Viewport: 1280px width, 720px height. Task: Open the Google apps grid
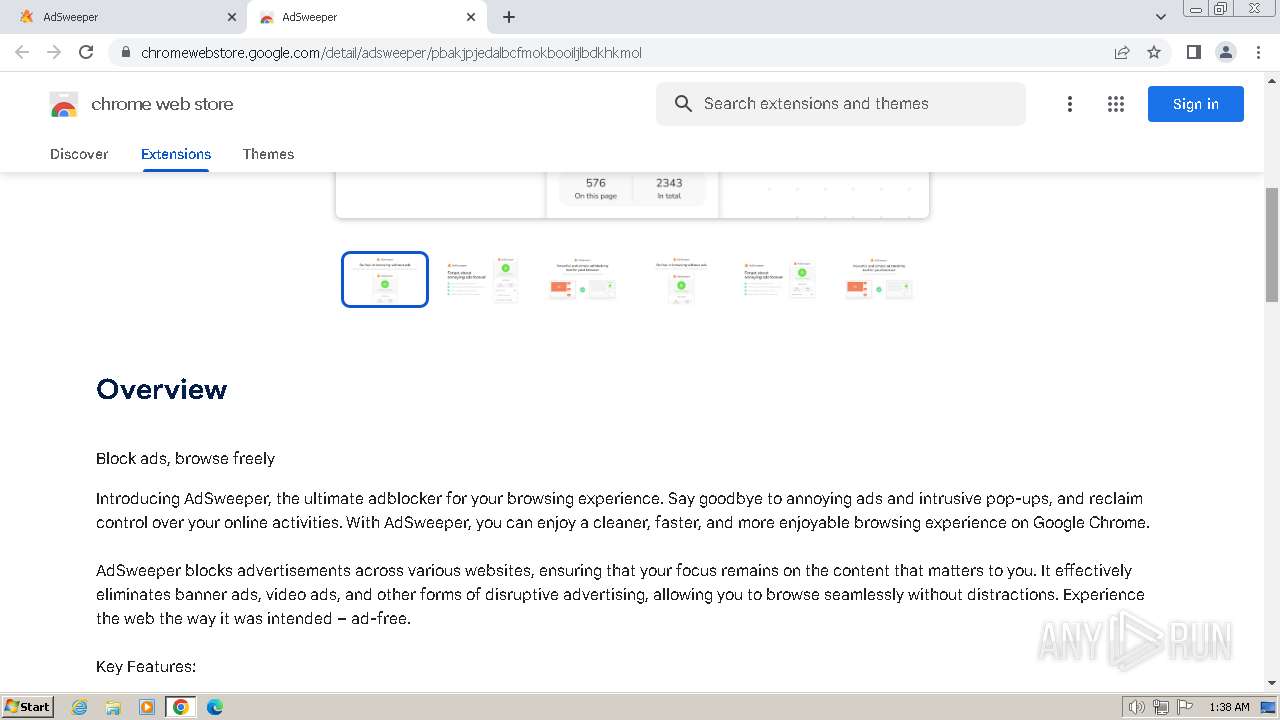point(1116,104)
